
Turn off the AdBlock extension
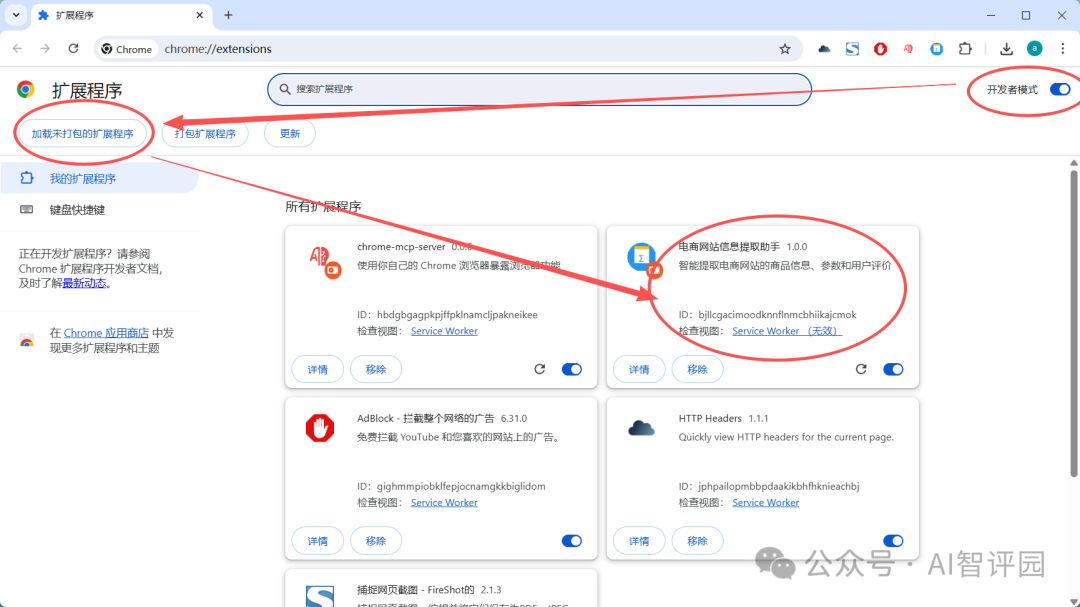coord(571,540)
